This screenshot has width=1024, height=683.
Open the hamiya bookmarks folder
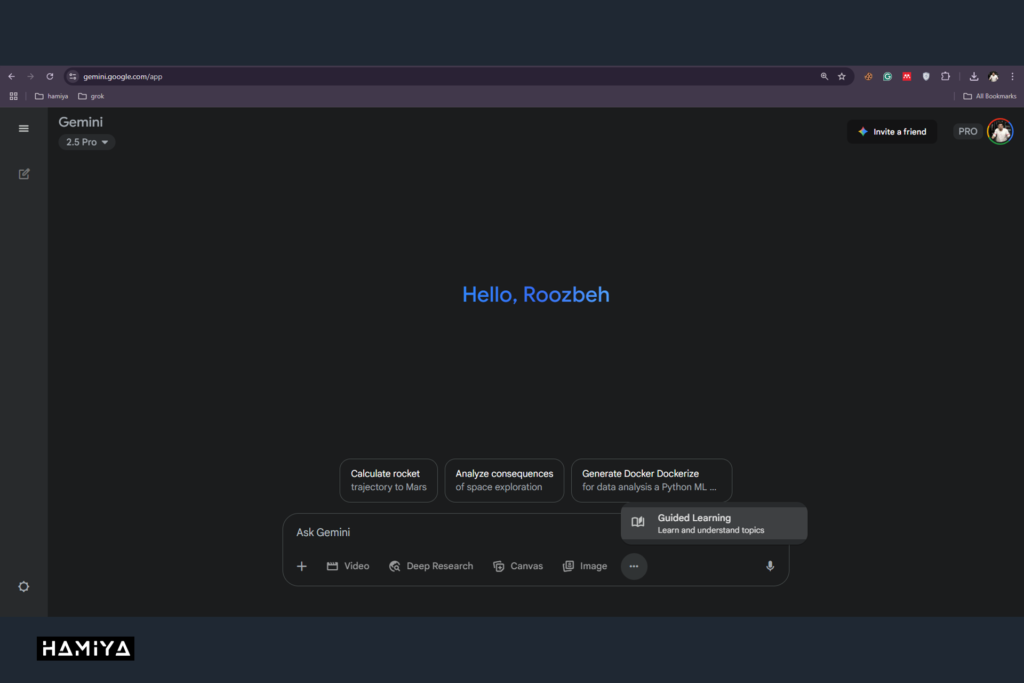[51, 96]
